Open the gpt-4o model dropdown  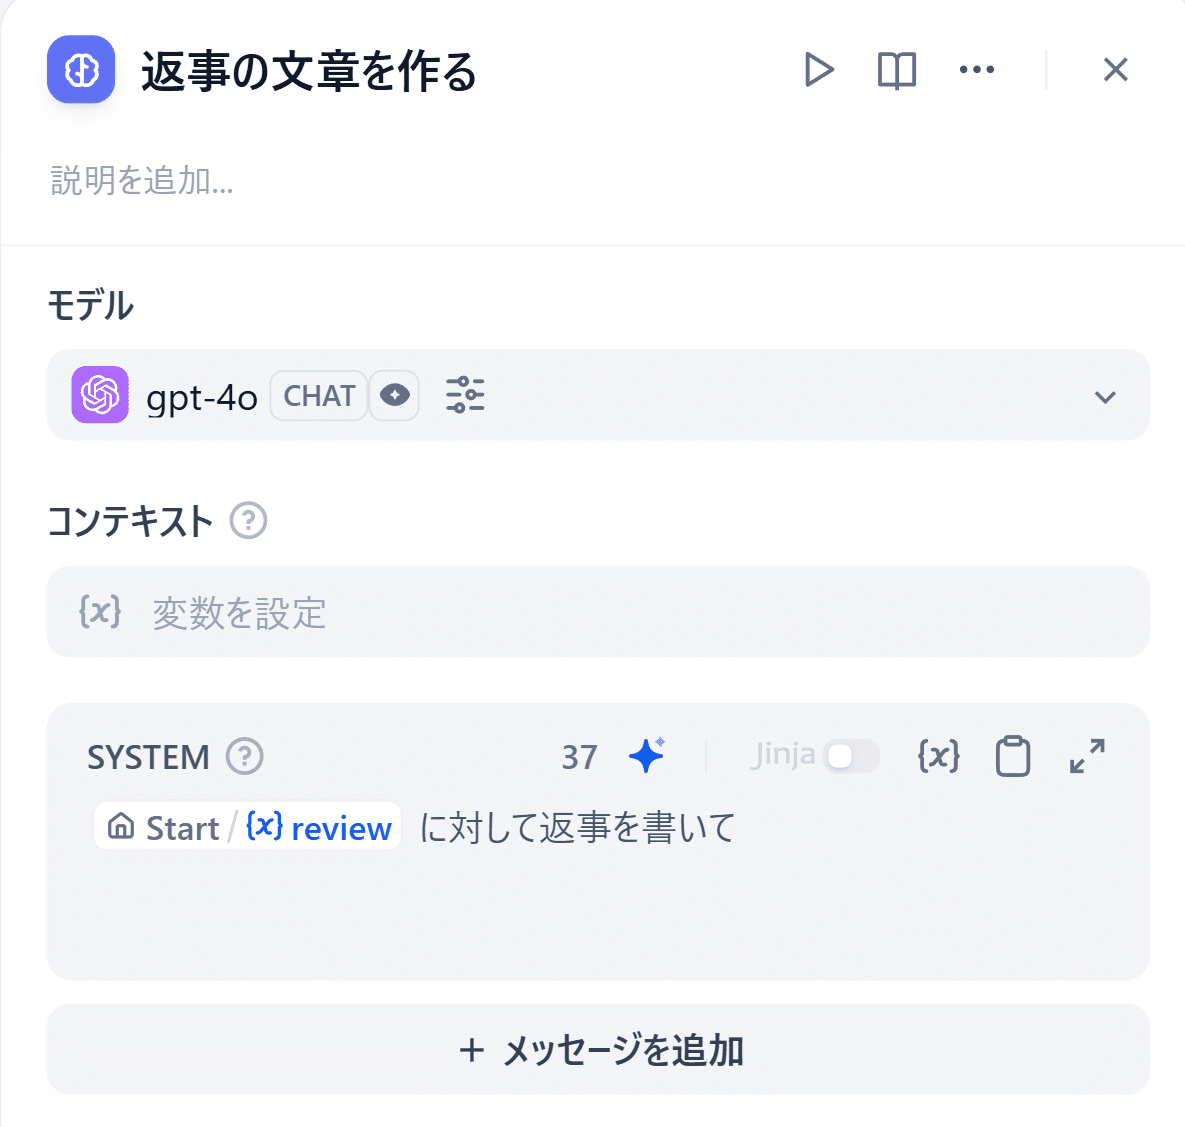(x=1105, y=396)
